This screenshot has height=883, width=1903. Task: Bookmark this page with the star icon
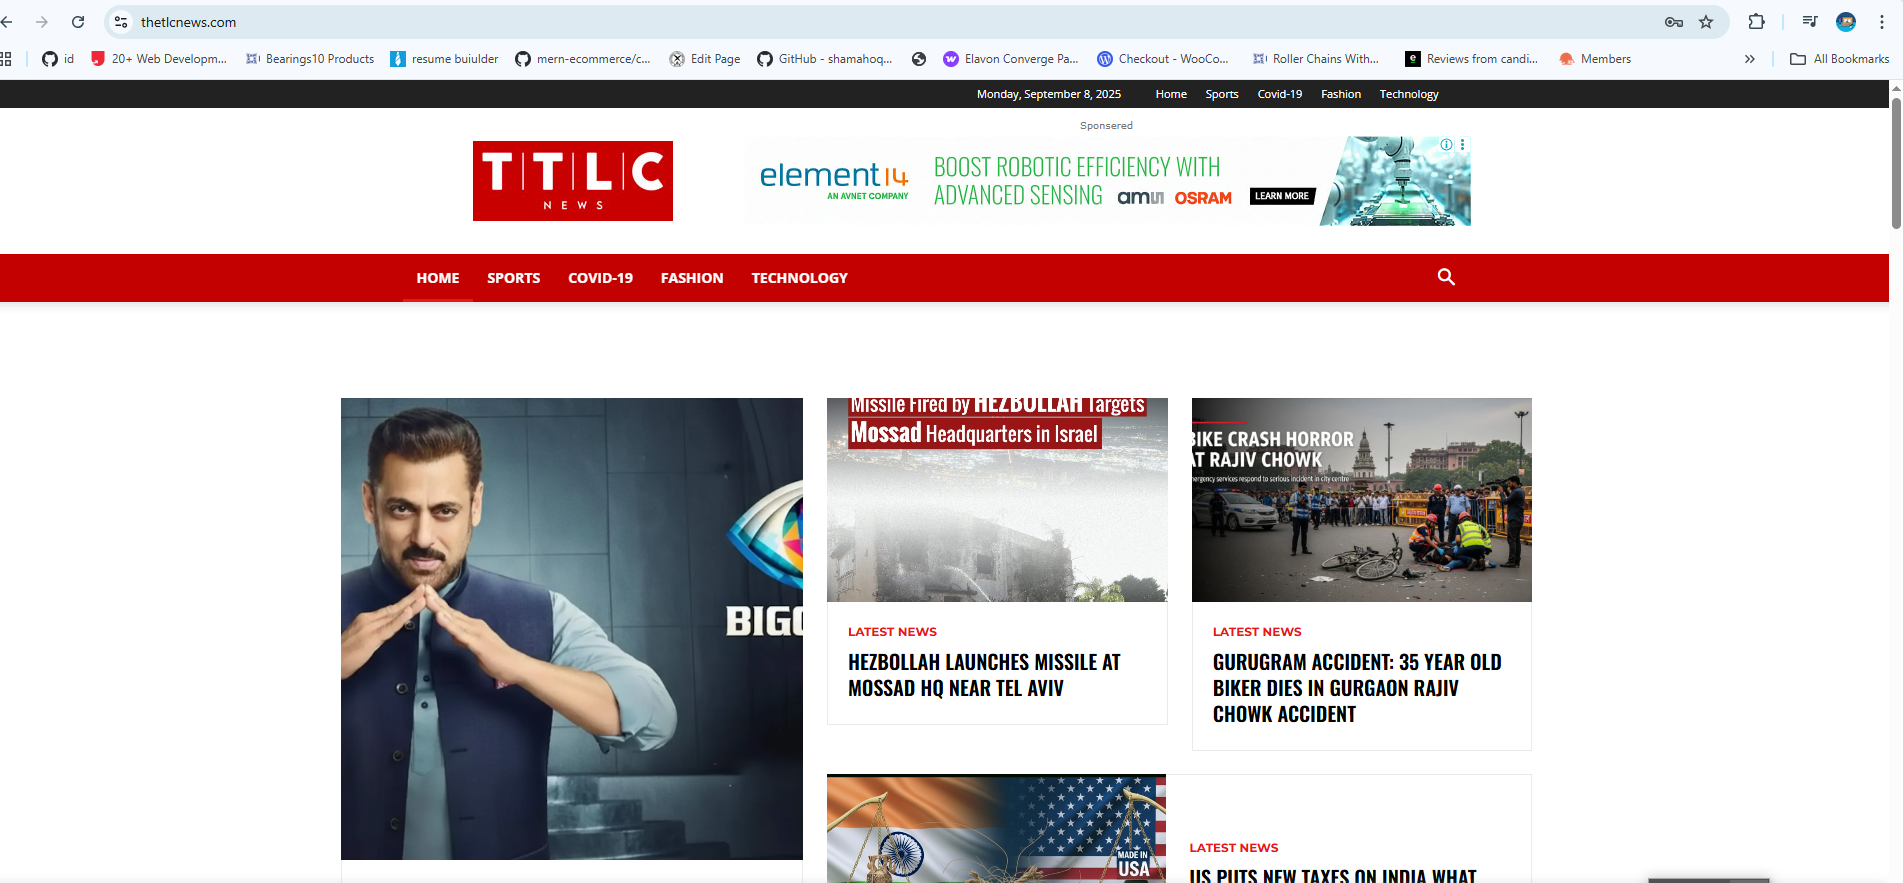pos(1706,22)
